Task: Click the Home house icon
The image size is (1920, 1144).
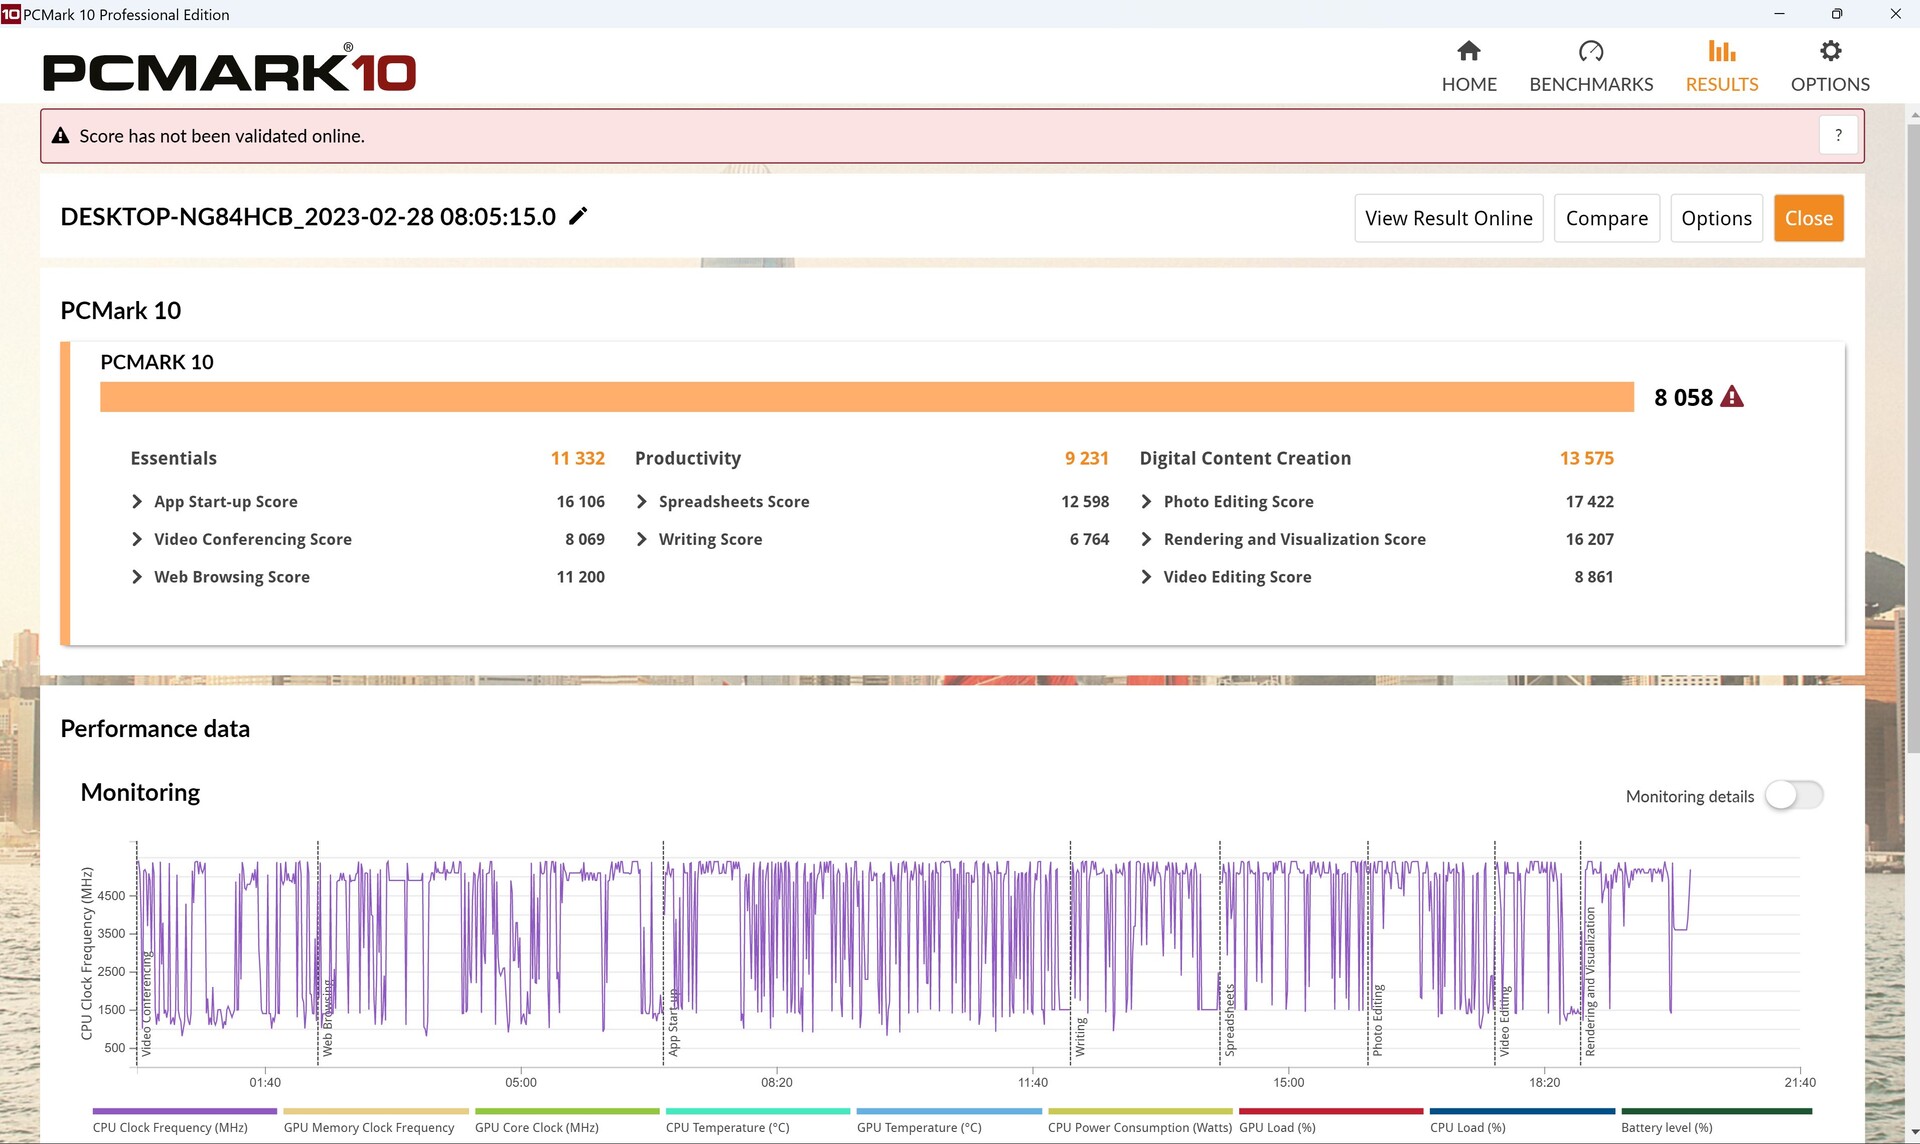Action: pyautogui.click(x=1468, y=51)
